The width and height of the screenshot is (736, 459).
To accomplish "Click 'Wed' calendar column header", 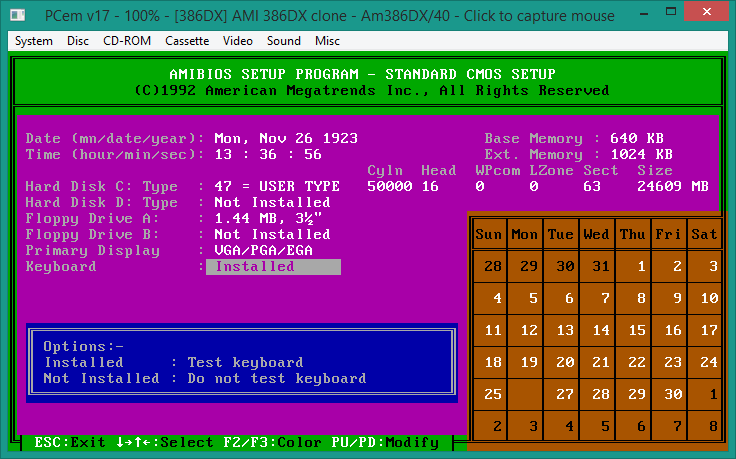I will (597, 234).
